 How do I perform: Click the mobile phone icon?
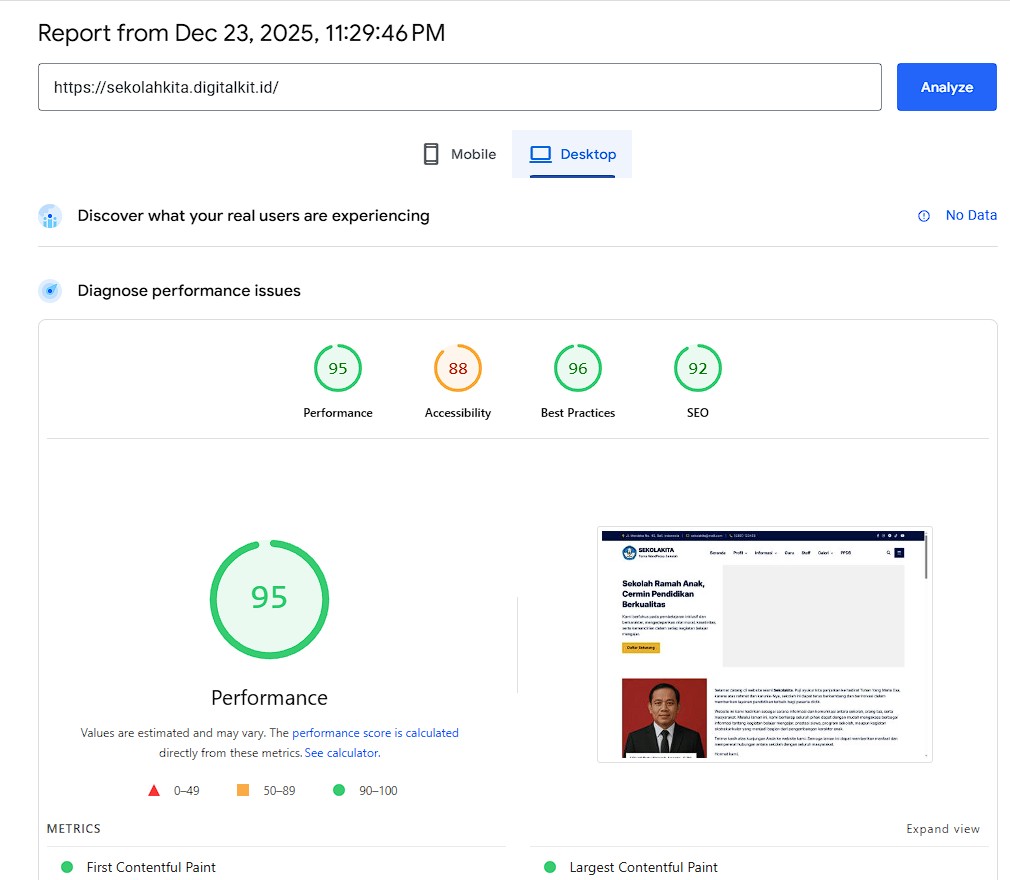[x=431, y=154]
